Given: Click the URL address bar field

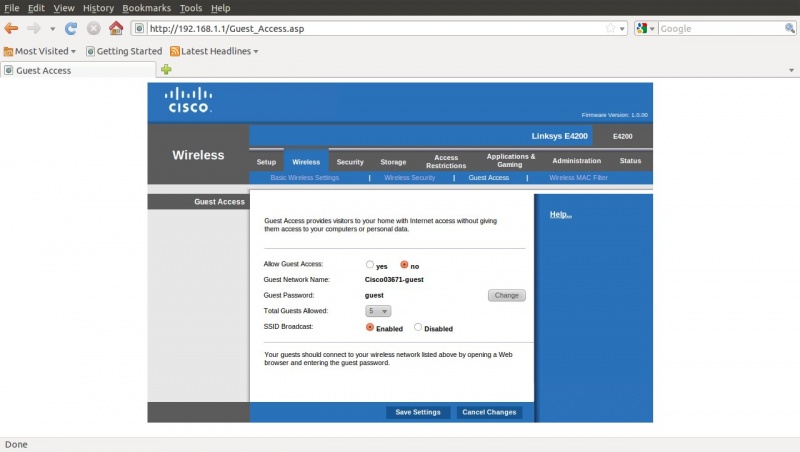Looking at the screenshot, I should click(x=370, y=28).
